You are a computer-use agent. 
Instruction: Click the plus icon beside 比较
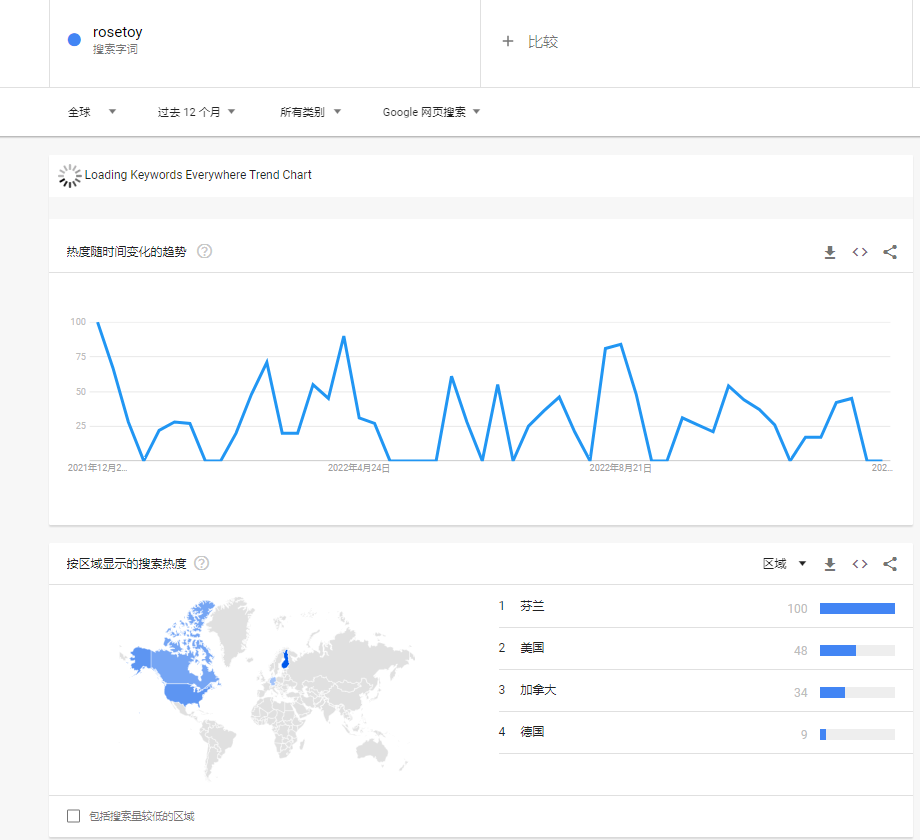(508, 42)
